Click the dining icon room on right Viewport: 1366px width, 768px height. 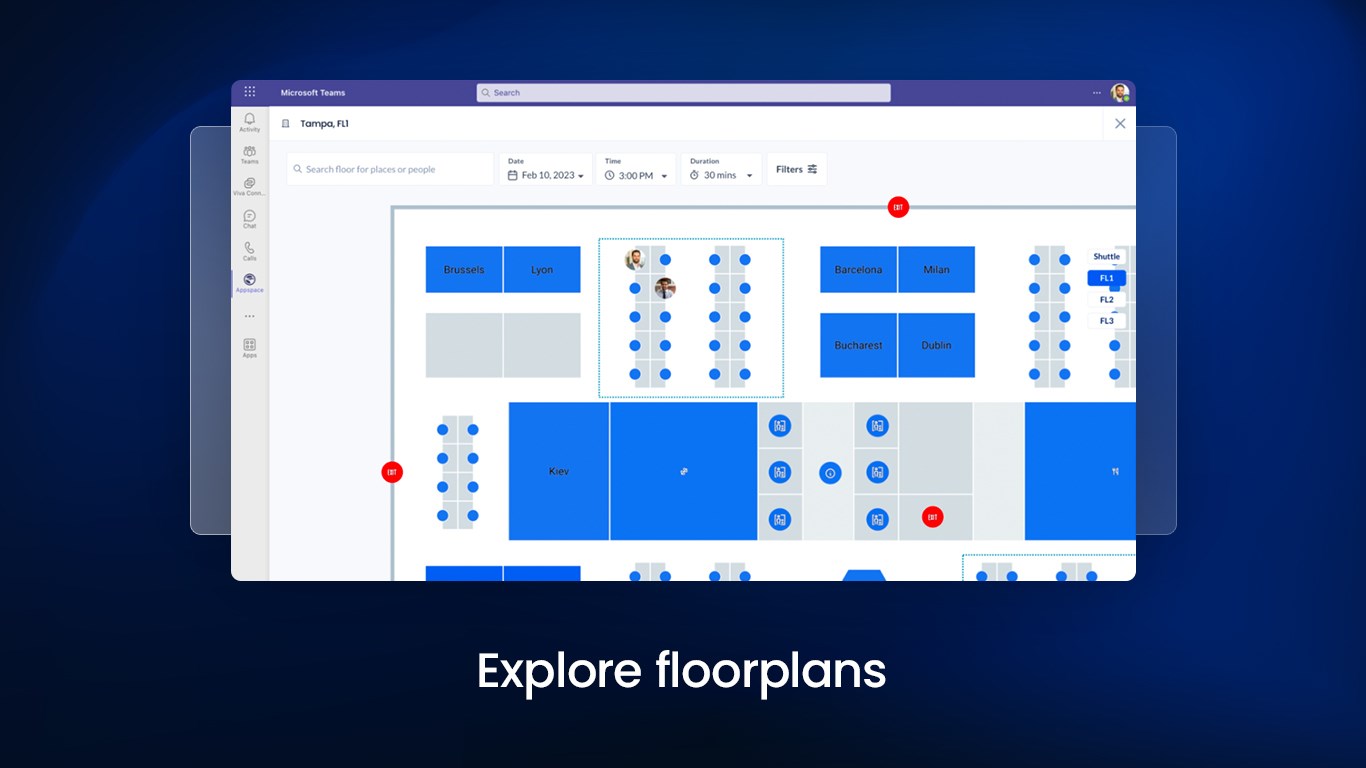point(1114,472)
